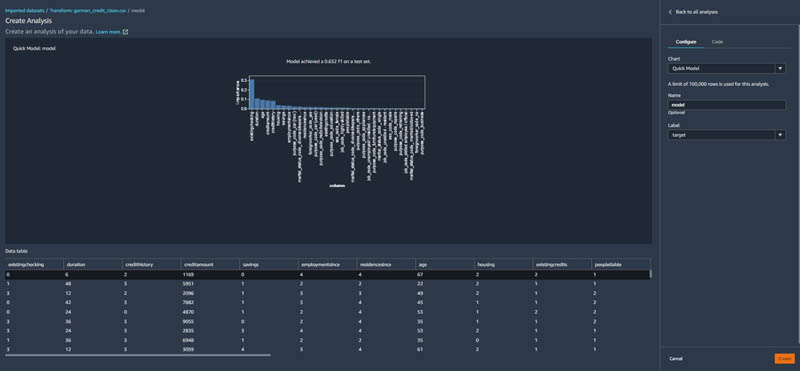Click creditamount cell 3059
The width and height of the screenshot is (800, 371).
[x=188, y=349]
